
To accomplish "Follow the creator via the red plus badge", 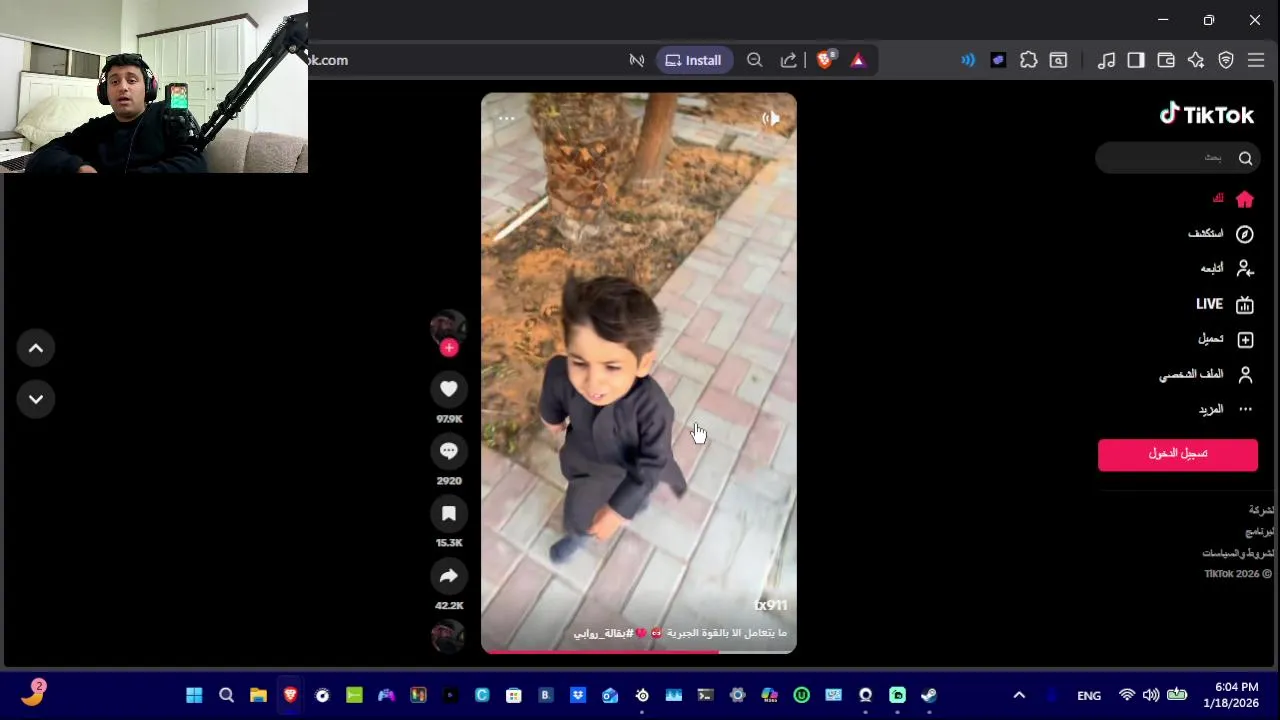I will (449, 348).
